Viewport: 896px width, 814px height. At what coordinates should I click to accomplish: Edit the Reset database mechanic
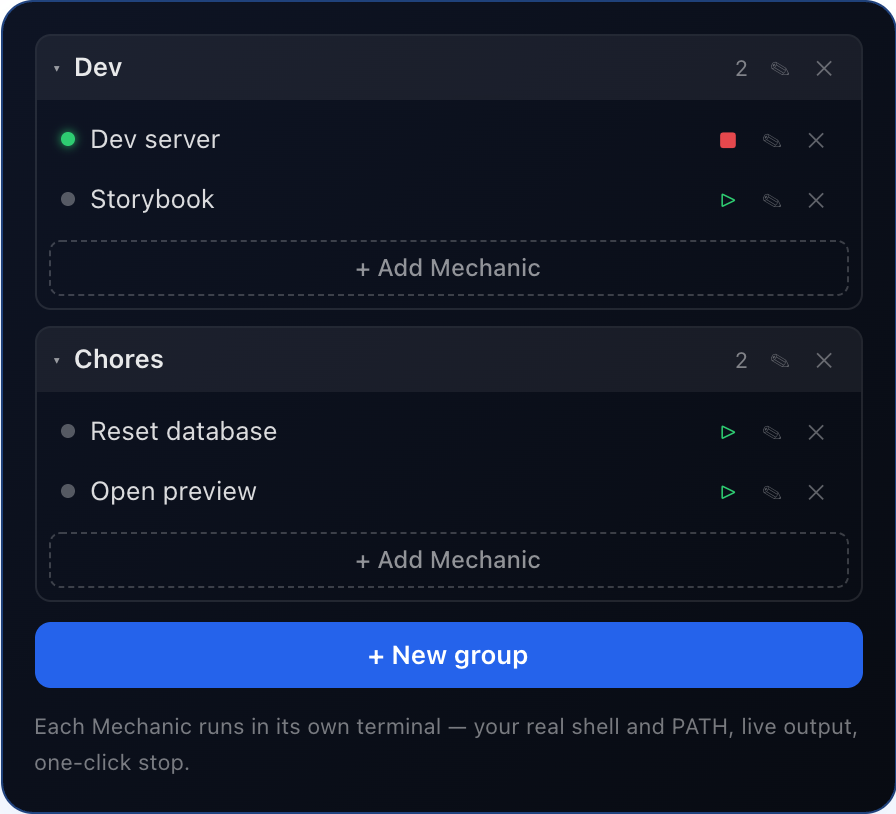772,432
